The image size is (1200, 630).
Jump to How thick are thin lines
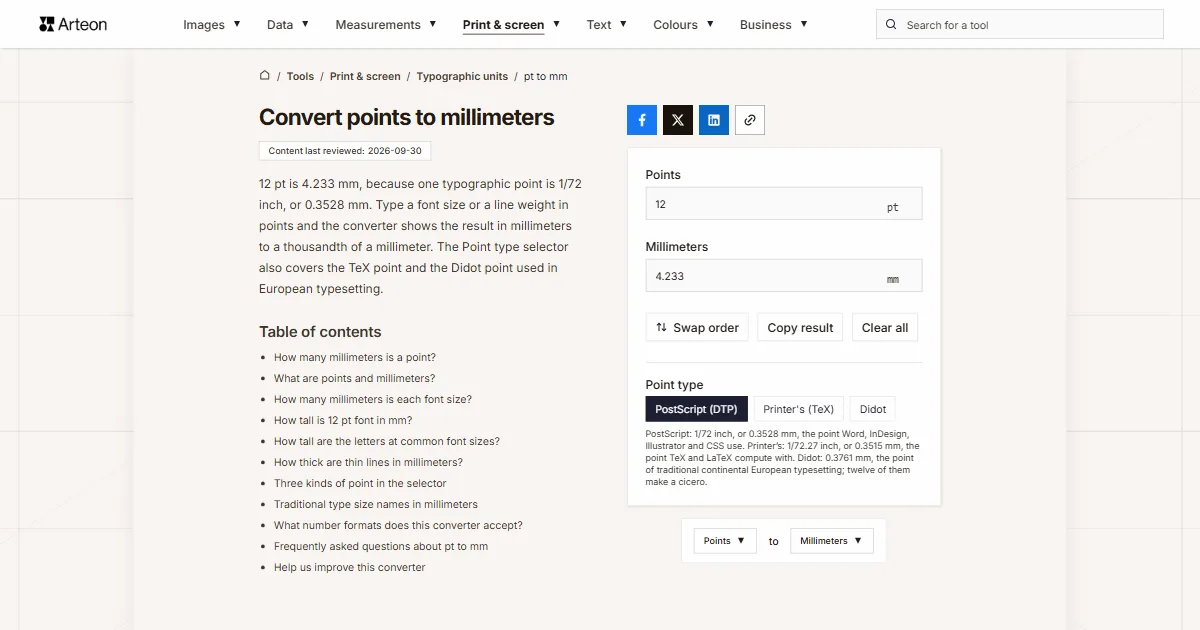(x=368, y=462)
